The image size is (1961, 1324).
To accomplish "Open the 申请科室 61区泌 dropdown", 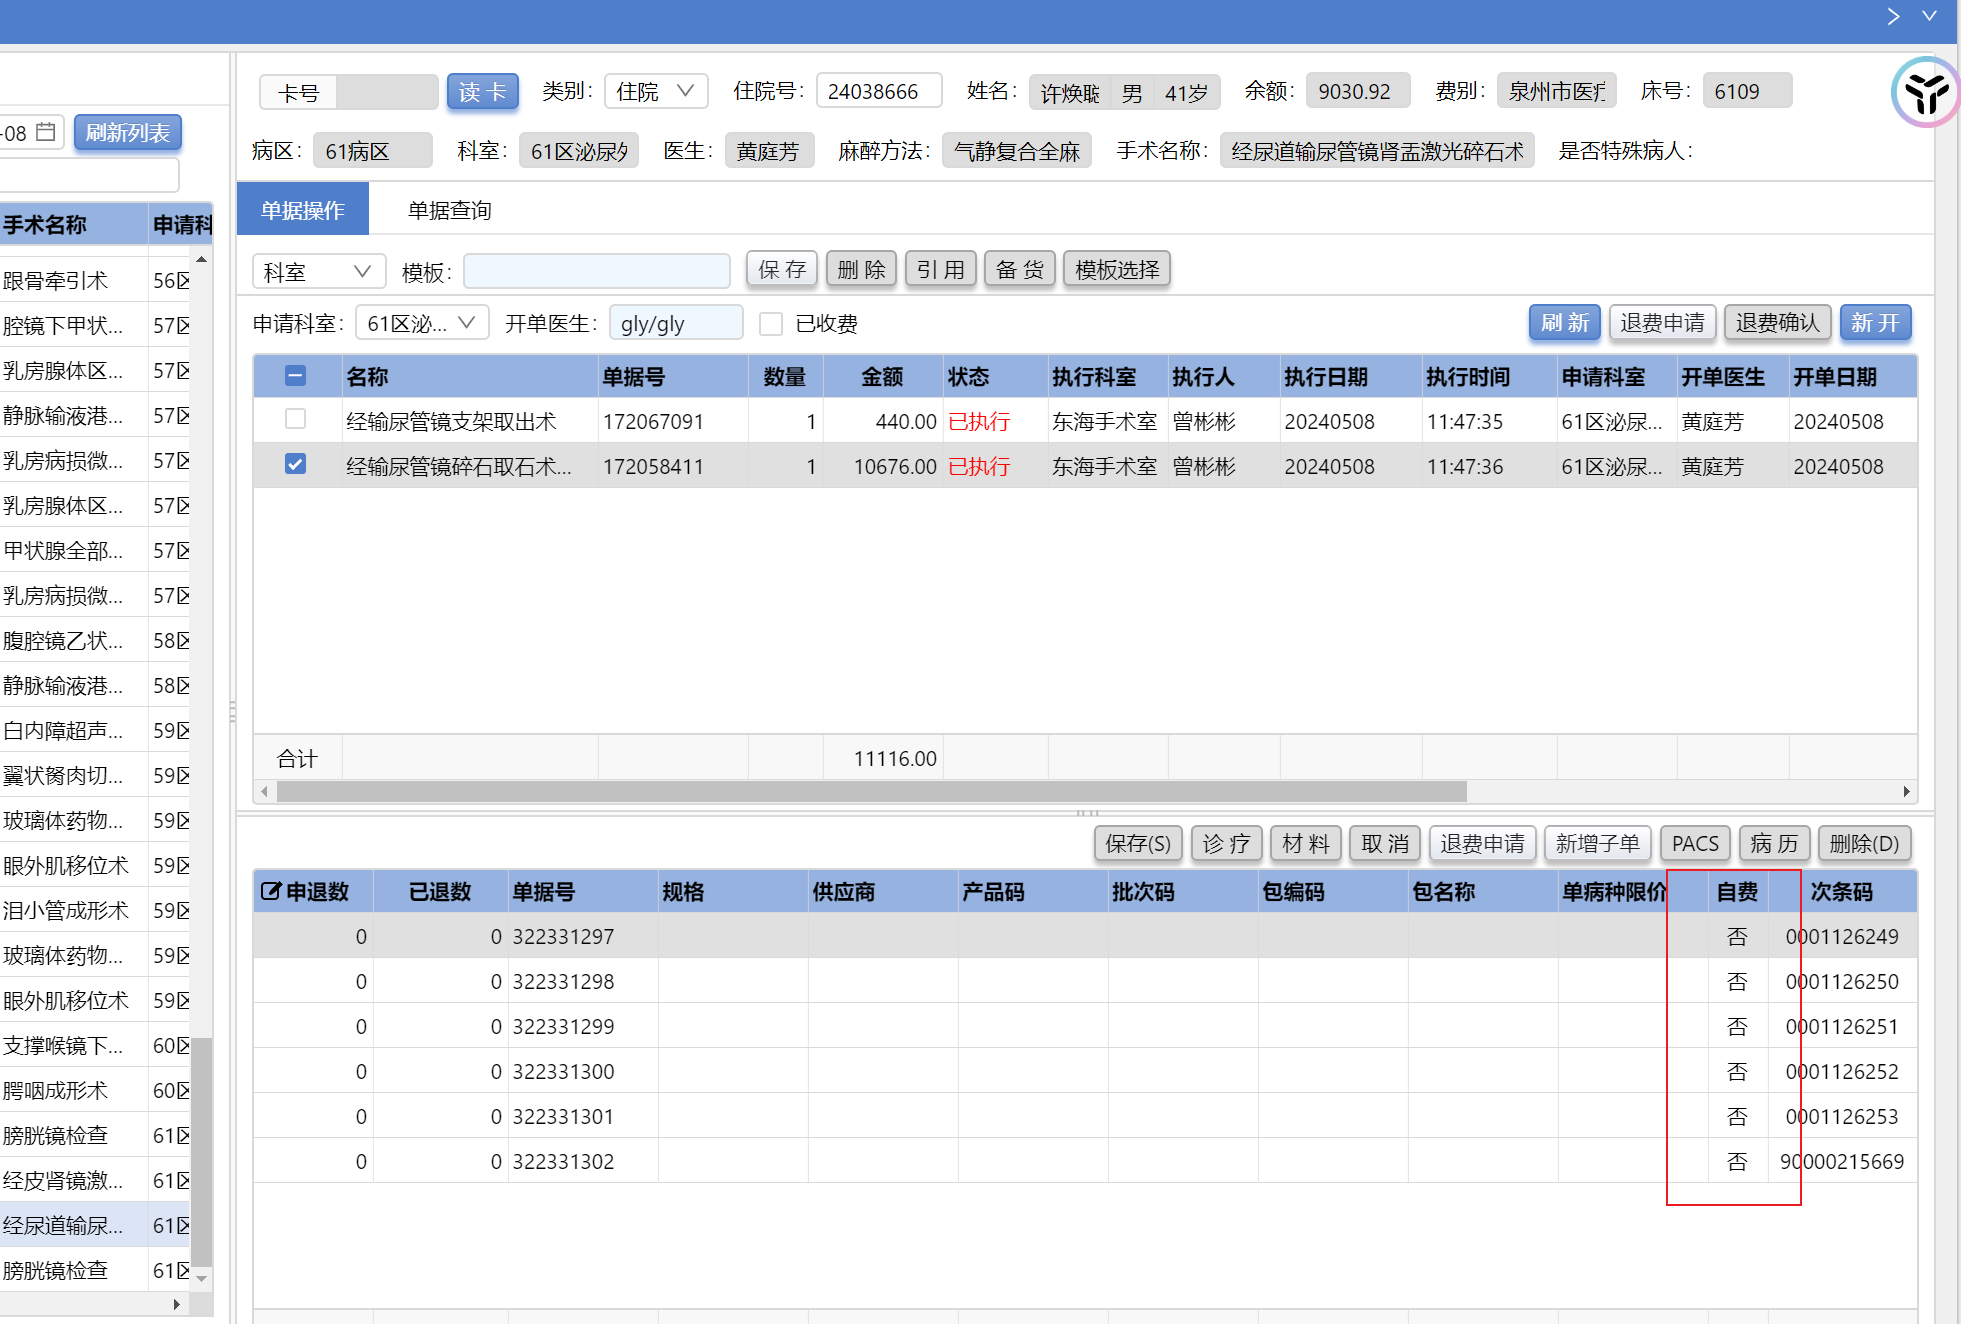I will coord(421,323).
